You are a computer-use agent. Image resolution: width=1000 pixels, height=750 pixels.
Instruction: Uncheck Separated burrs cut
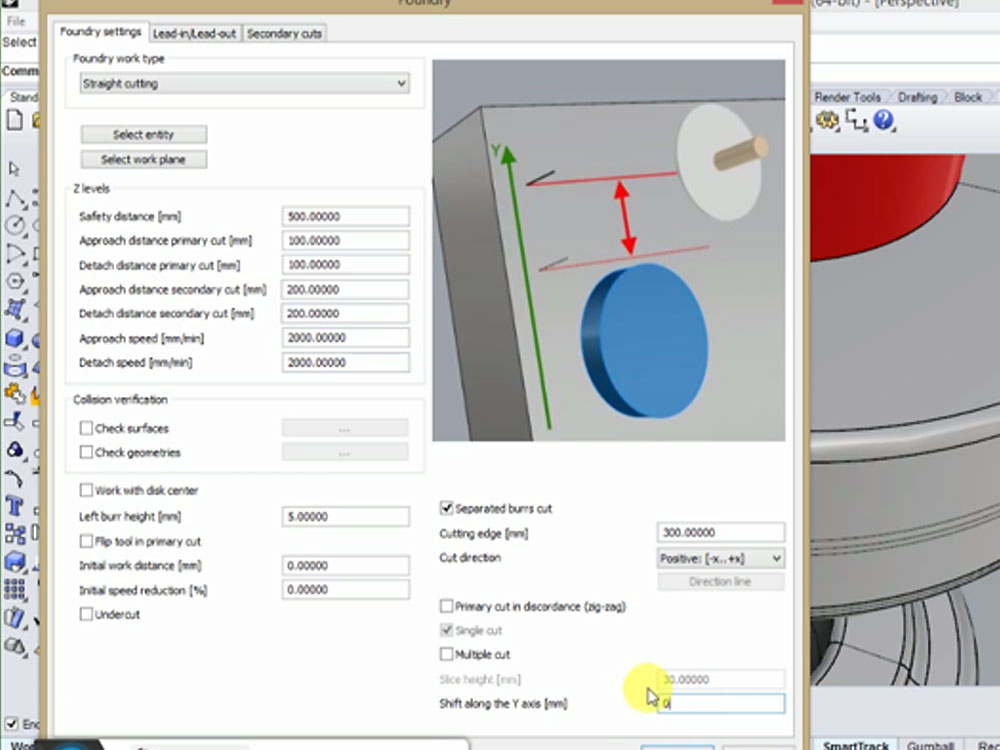(446, 508)
